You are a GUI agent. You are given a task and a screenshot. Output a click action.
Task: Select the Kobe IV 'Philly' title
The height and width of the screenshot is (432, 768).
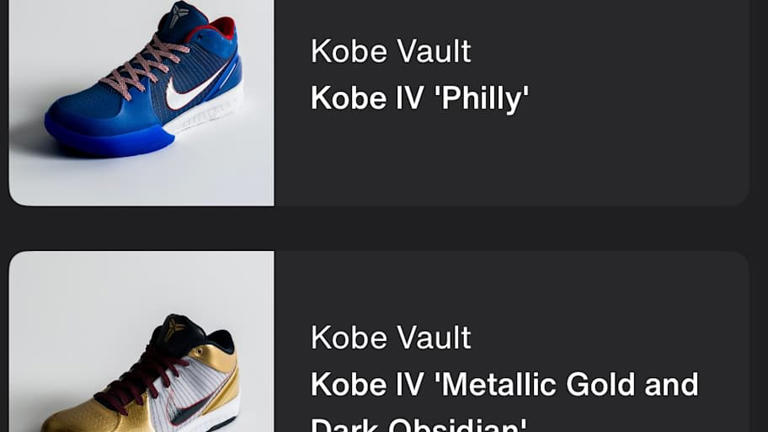(x=420, y=98)
